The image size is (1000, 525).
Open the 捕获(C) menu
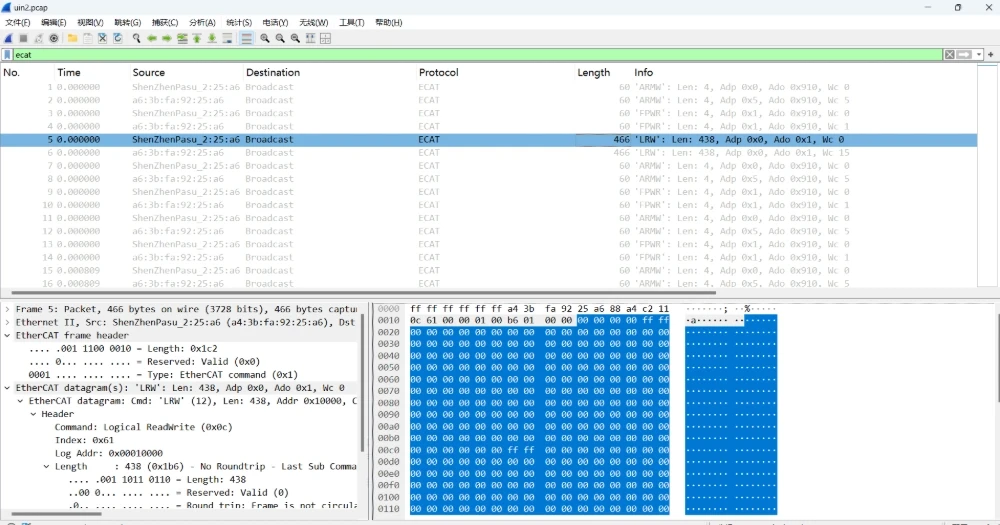[165, 22]
